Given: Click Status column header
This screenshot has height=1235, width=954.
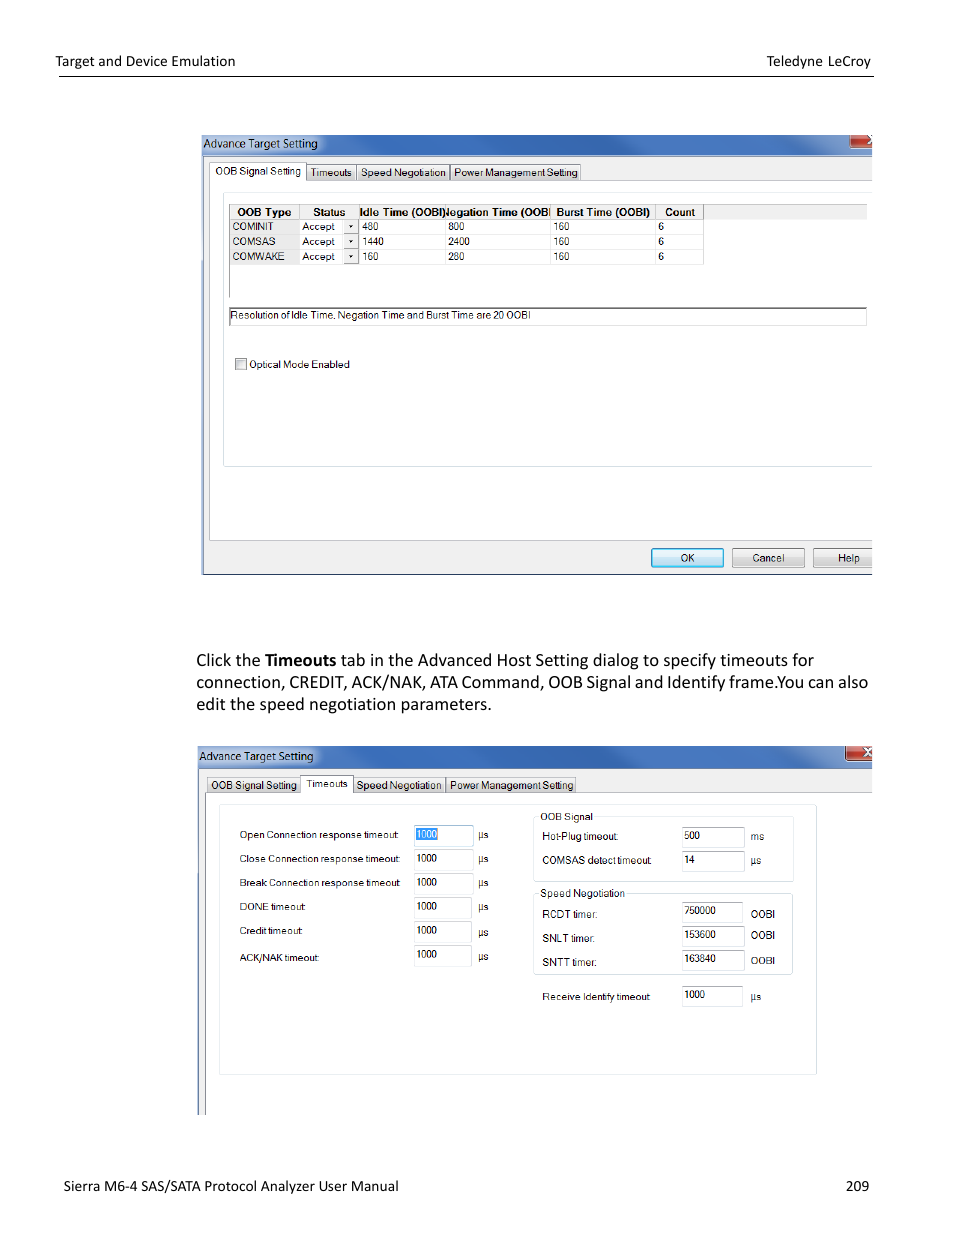Looking at the screenshot, I should [x=329, y=212].
